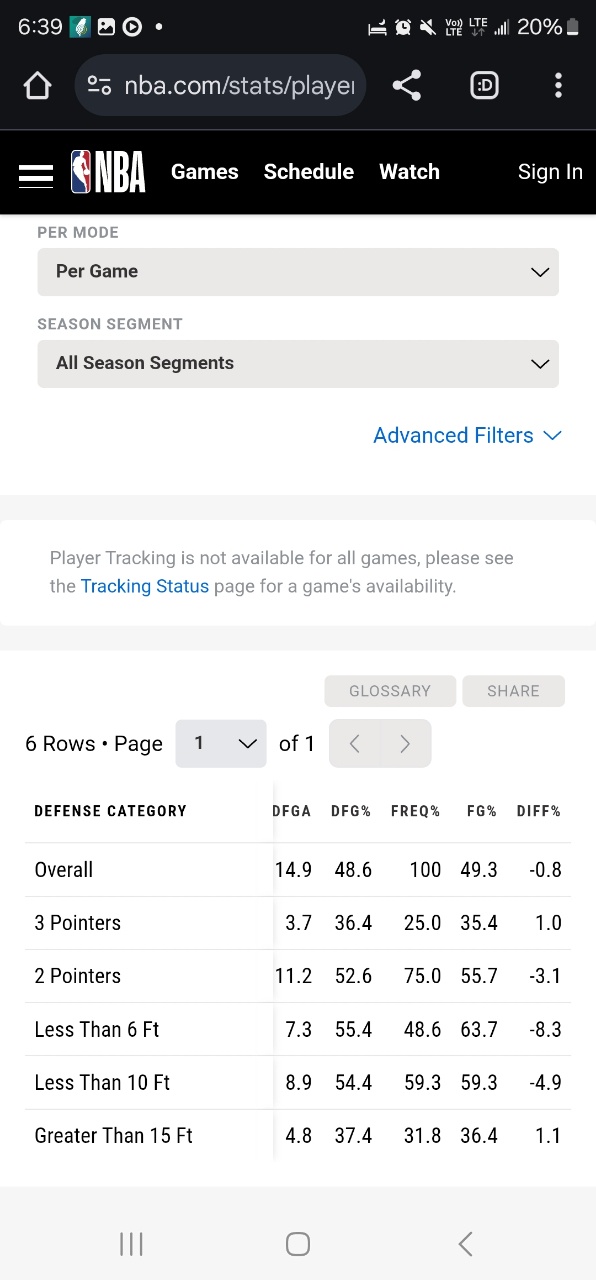Open the Games menu item
Screen dimensions: 596x1280
coord(204,172)
